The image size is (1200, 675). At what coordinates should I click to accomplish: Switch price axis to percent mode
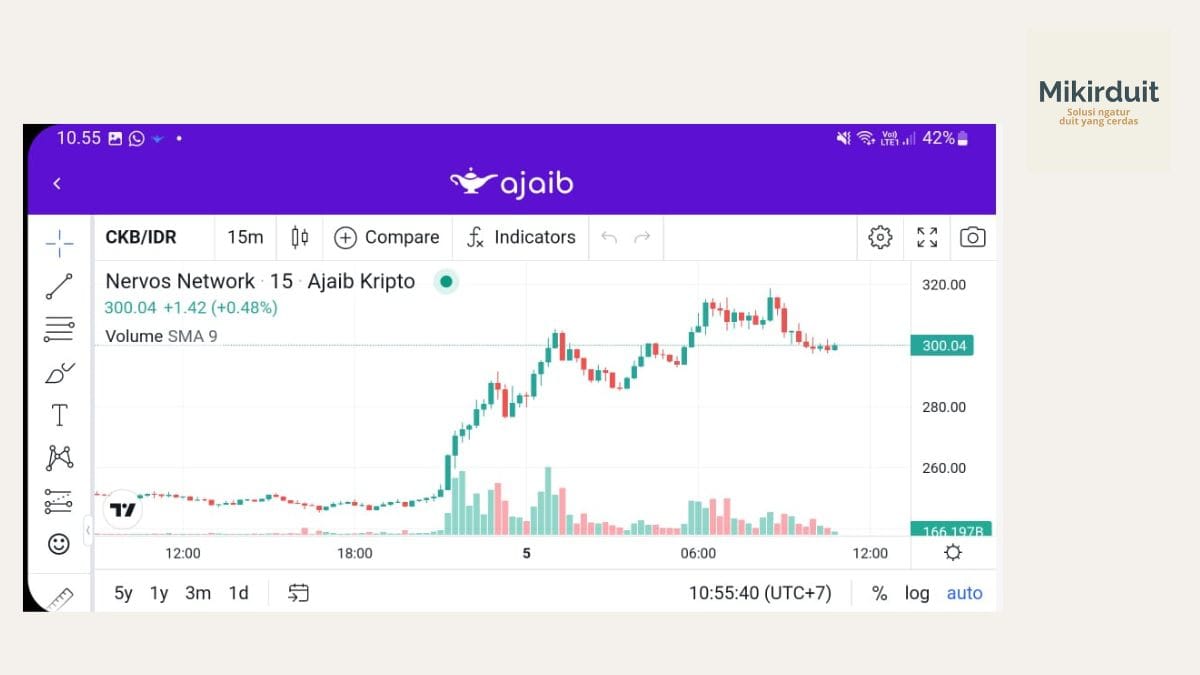point(880,593)
